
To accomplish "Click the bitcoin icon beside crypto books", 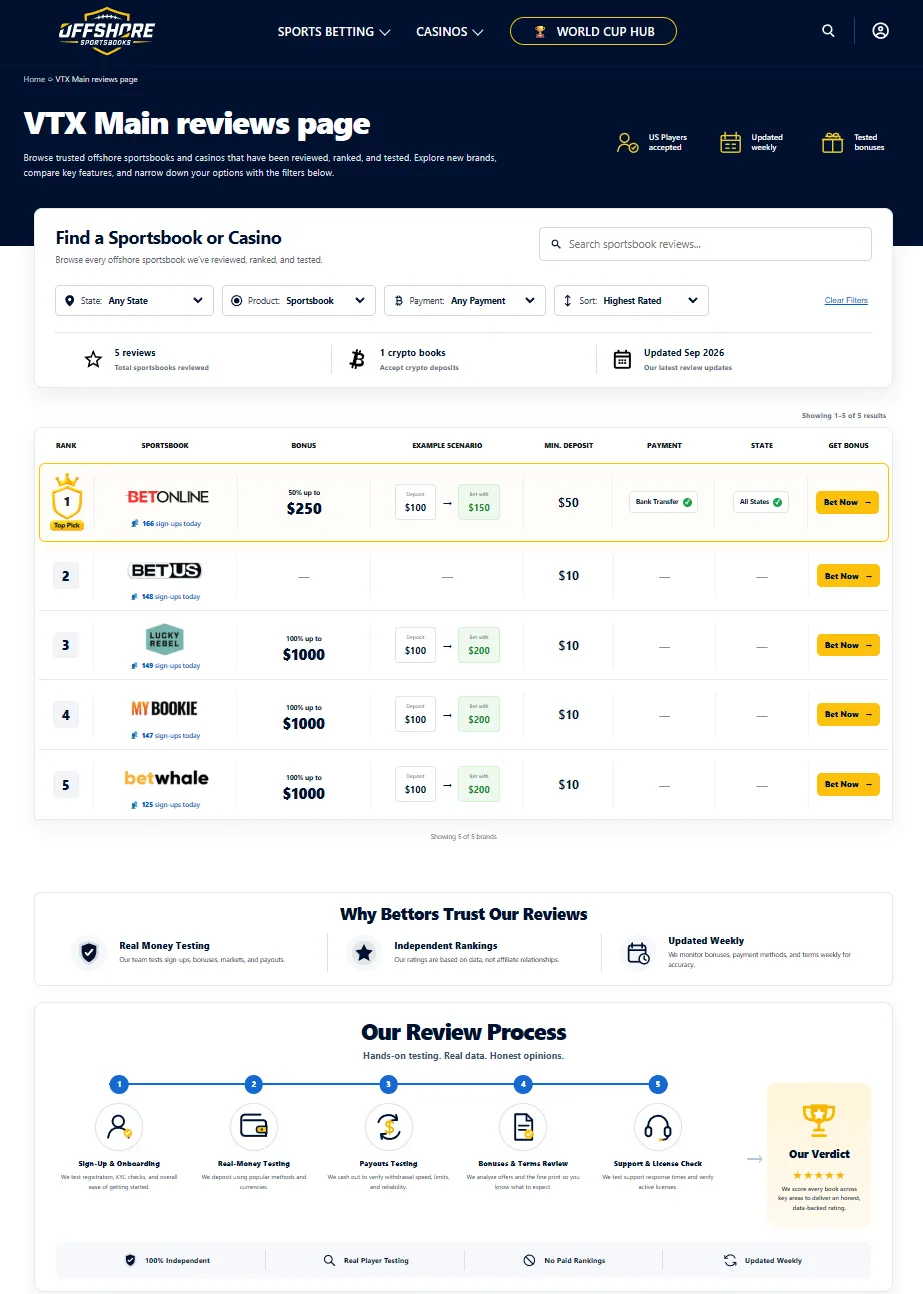I will [357, 359].
